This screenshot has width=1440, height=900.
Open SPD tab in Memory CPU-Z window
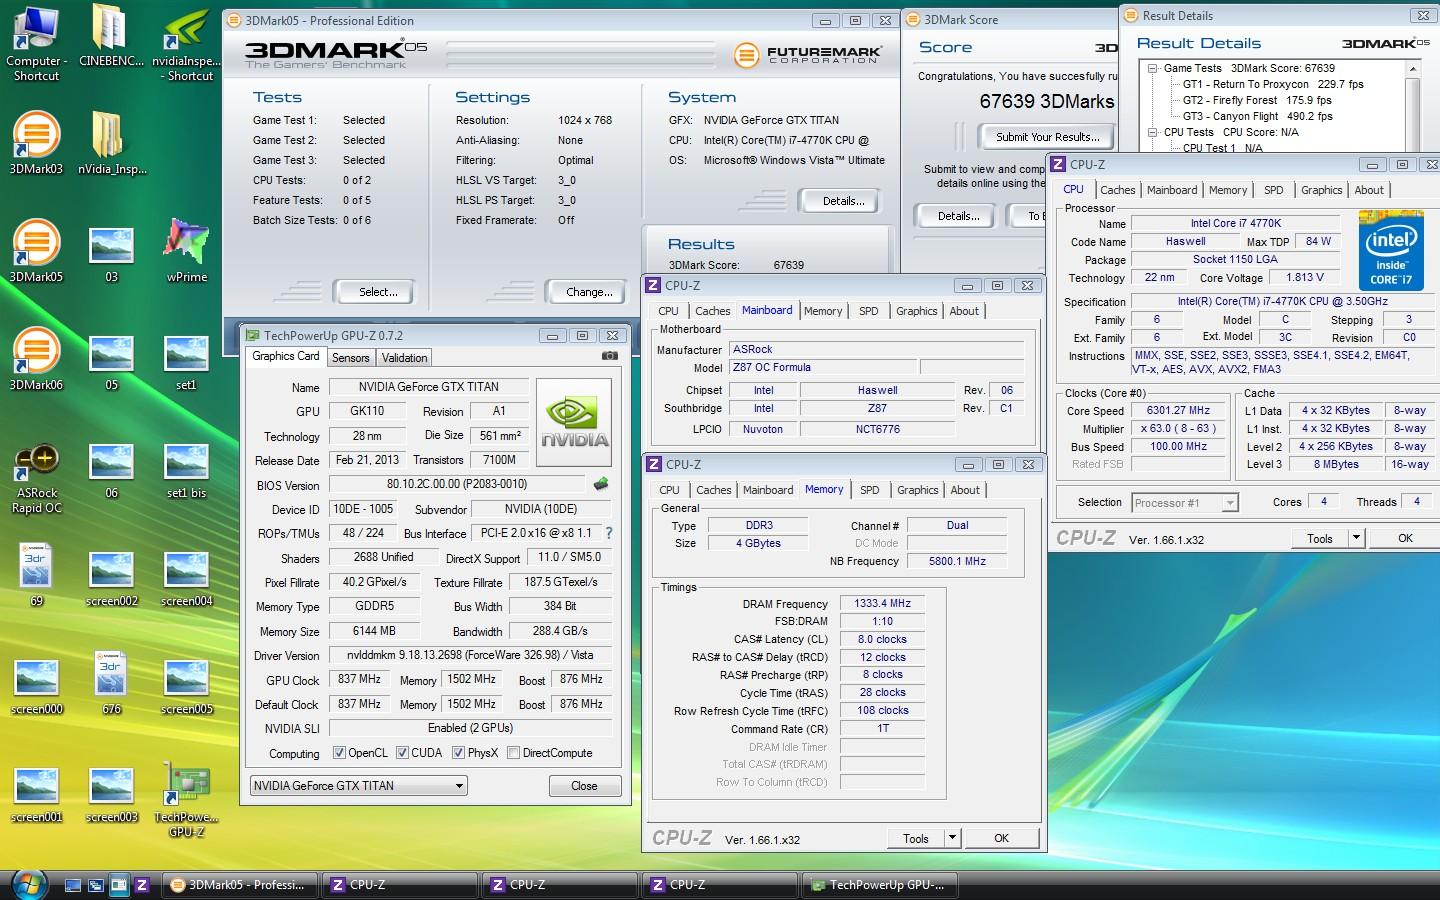pyautogui.click(x=870, y=490)
